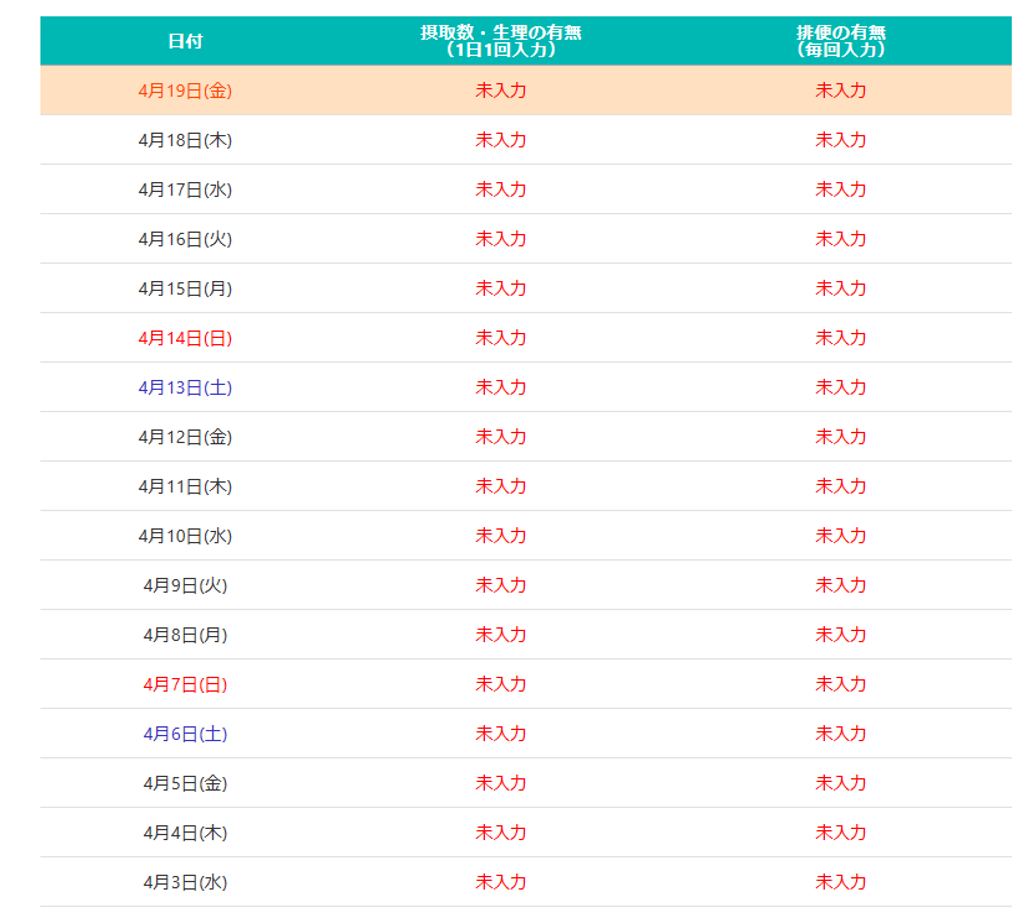Image resolution: width=1033 pixels, height=907 pixels.
Task: Open 未入力 bowel entry for 4月10日
Action: 841,536
